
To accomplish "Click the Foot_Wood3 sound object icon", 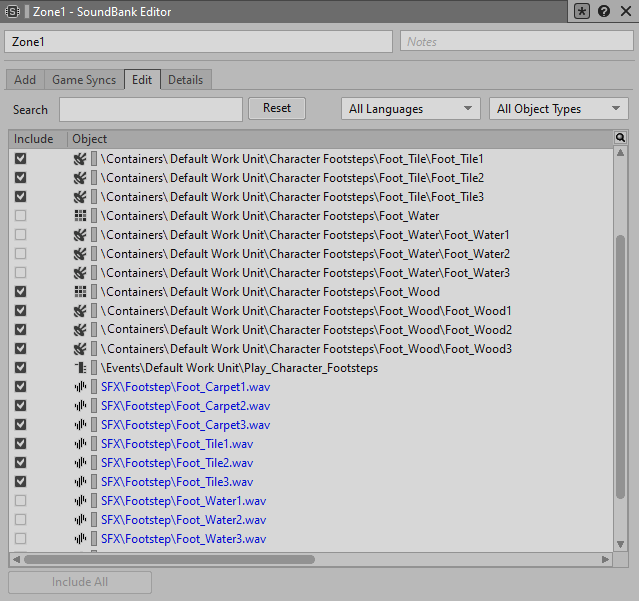I will coord(80,349).
